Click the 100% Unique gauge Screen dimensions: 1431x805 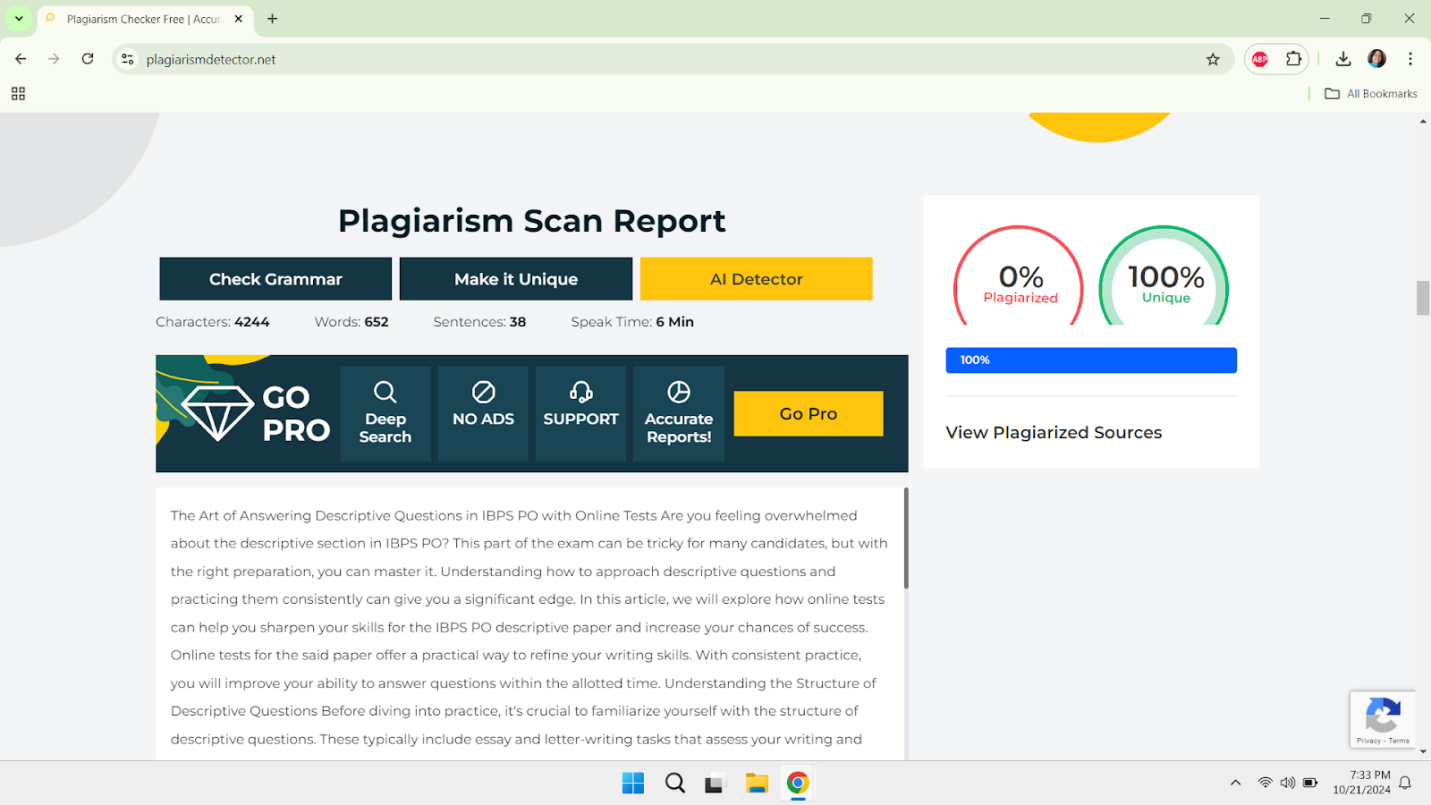[1165, 276]
